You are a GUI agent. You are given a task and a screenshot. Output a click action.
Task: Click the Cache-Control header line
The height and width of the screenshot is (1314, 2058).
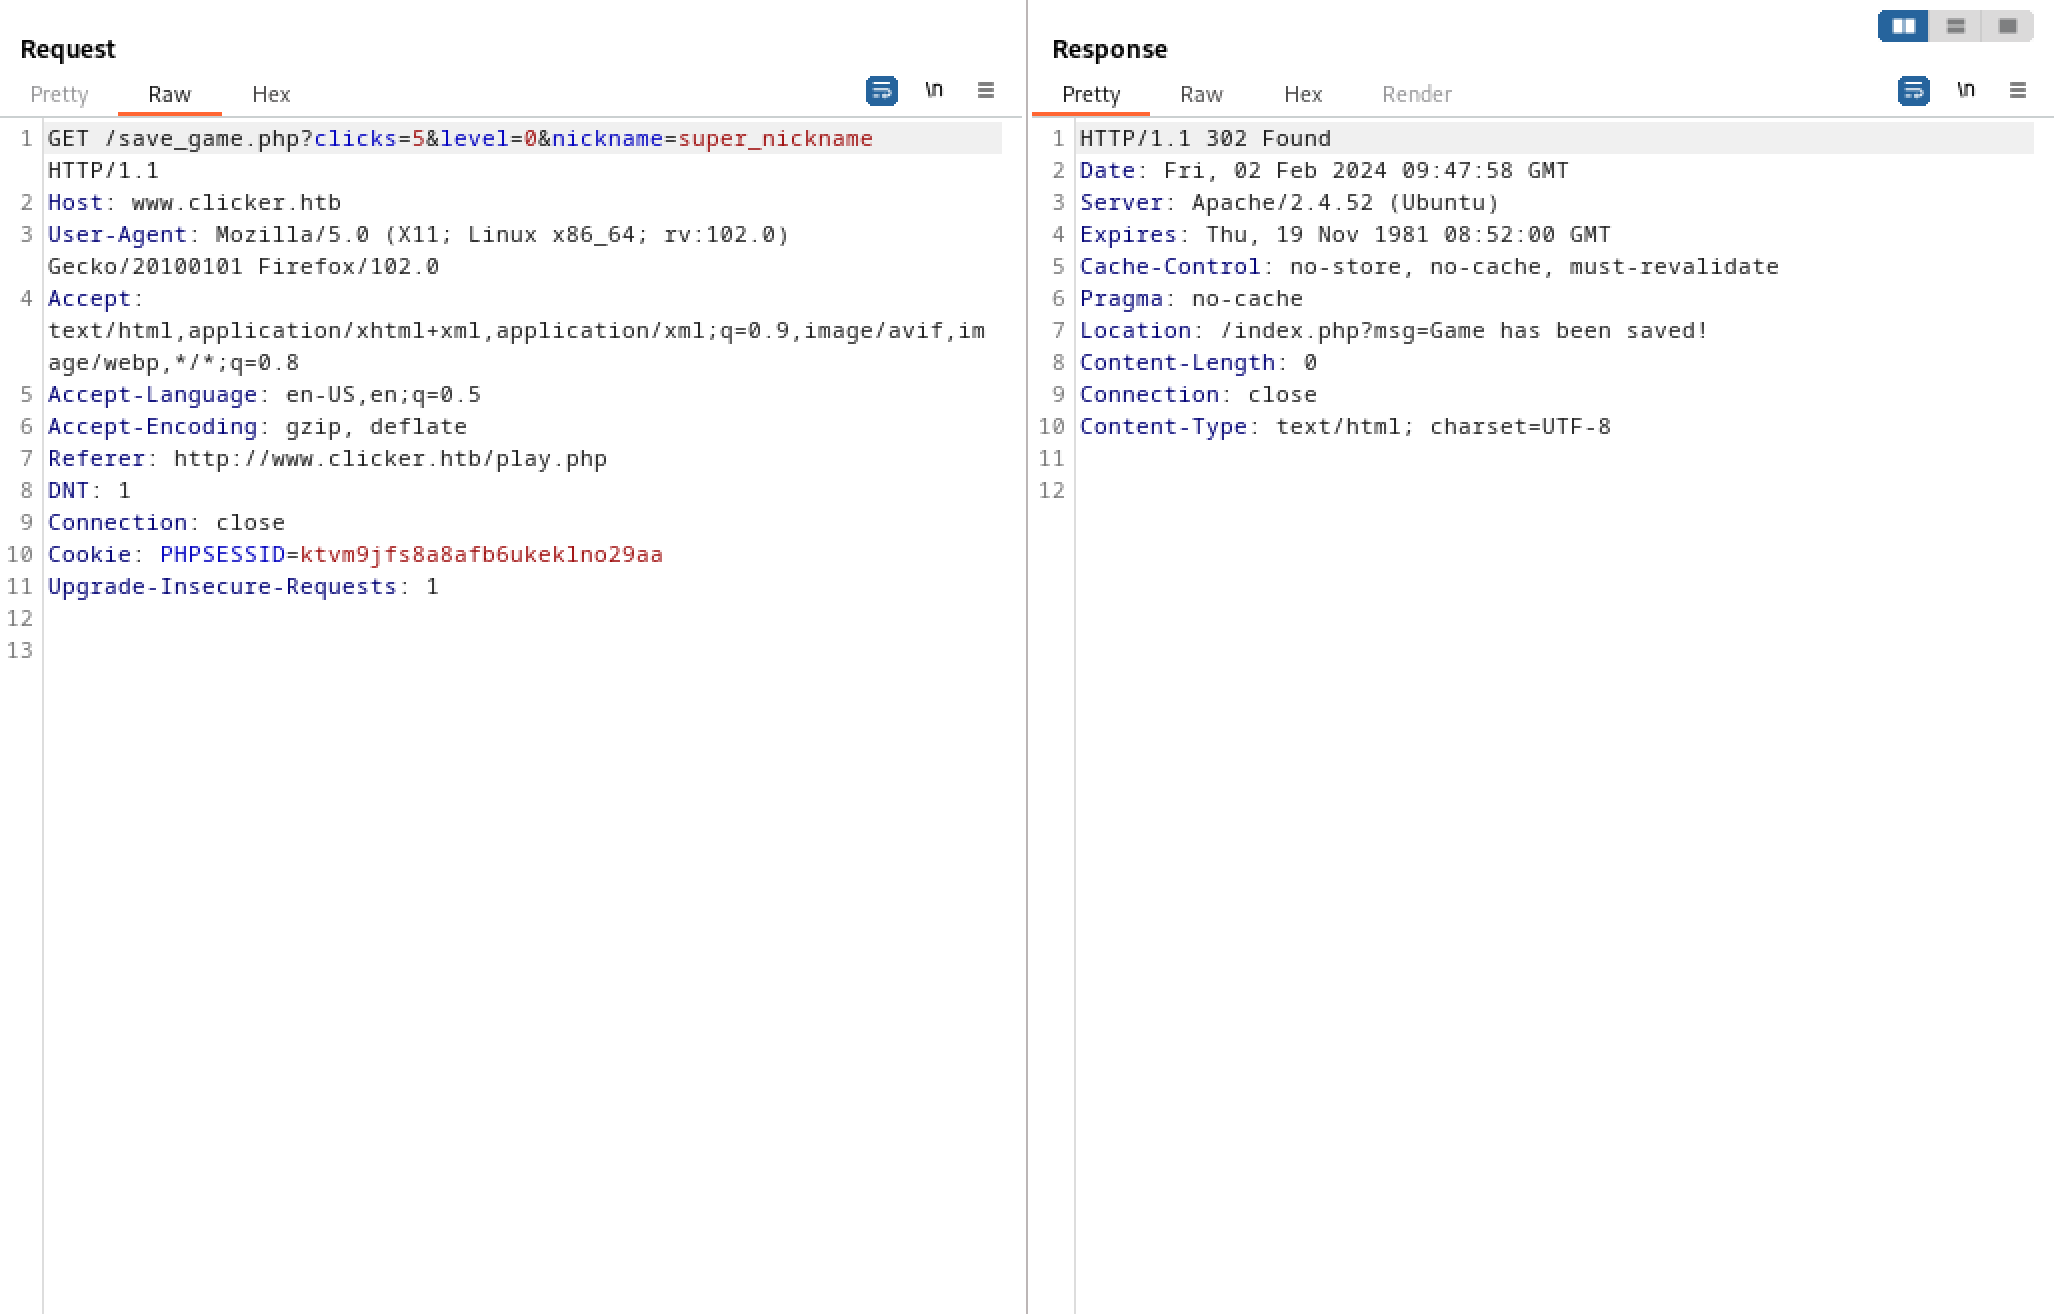(1429, 266)
